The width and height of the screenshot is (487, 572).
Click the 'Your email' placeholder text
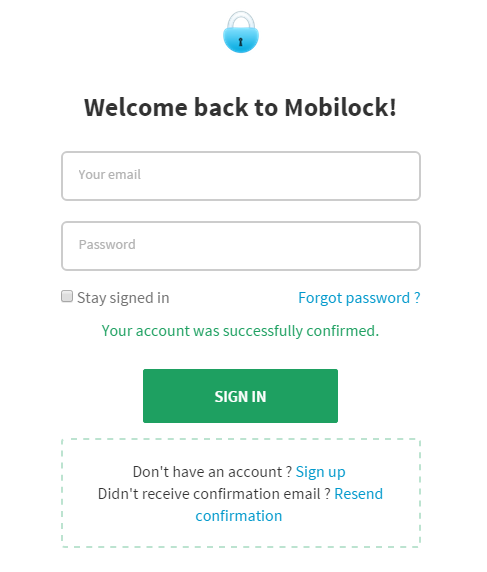click(109, 174)
